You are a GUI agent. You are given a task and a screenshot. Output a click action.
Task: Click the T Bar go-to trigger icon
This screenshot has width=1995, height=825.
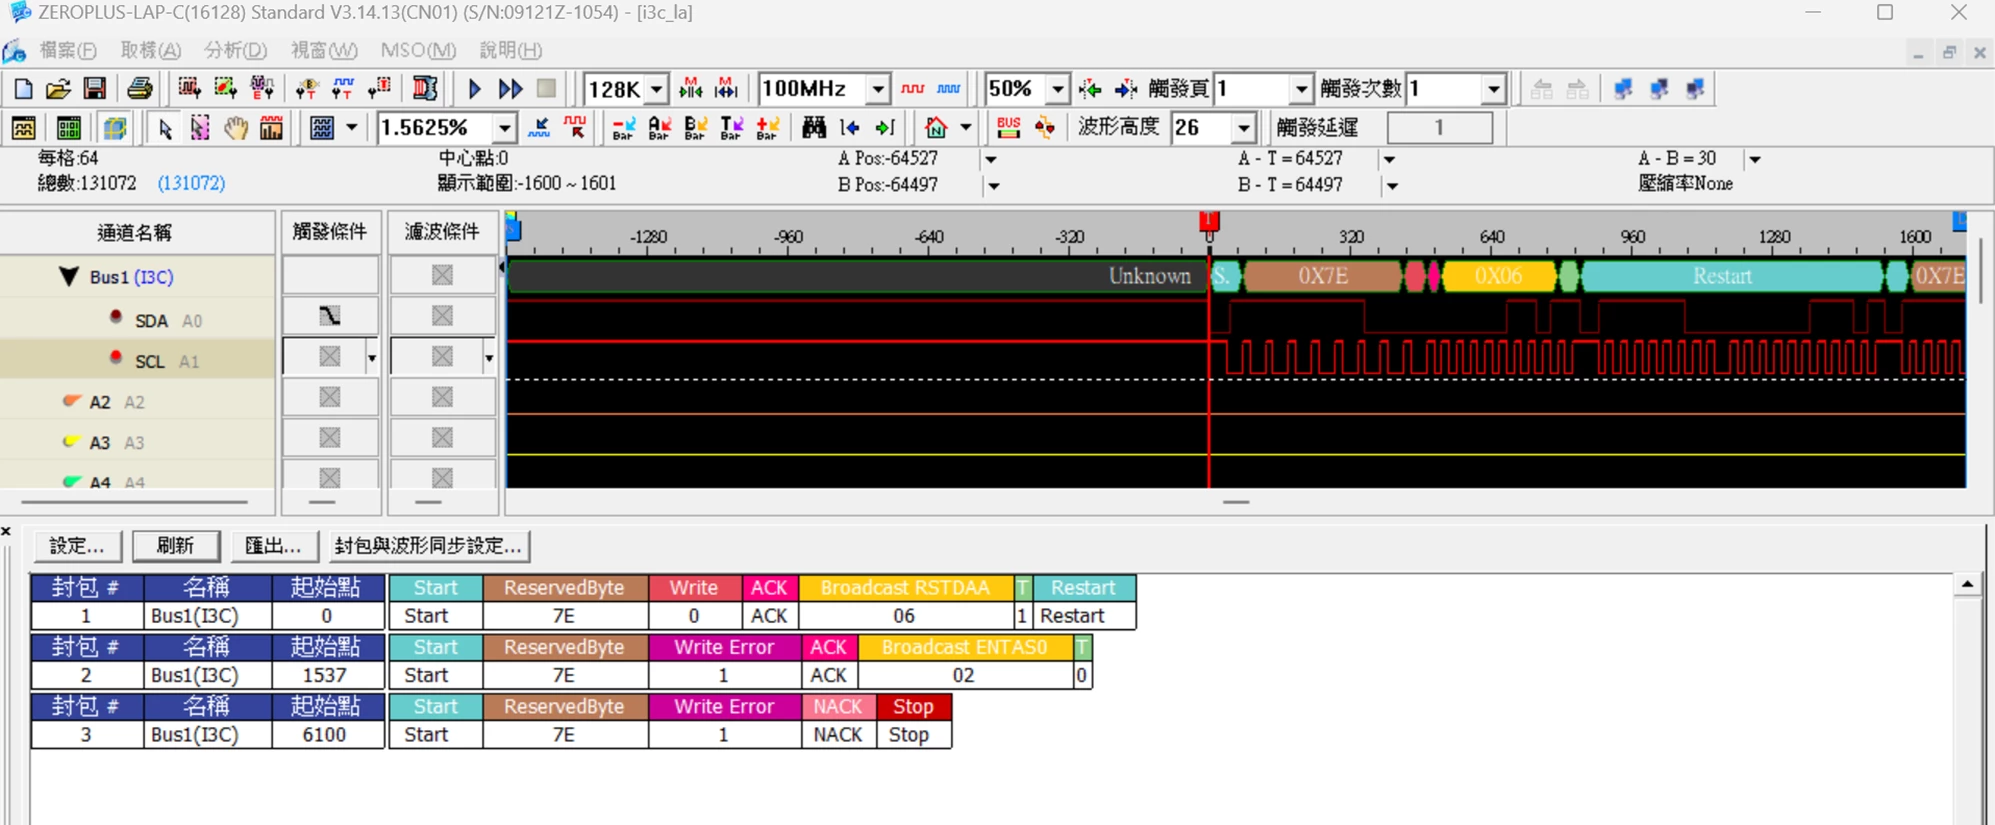click(x=731, y=128)
